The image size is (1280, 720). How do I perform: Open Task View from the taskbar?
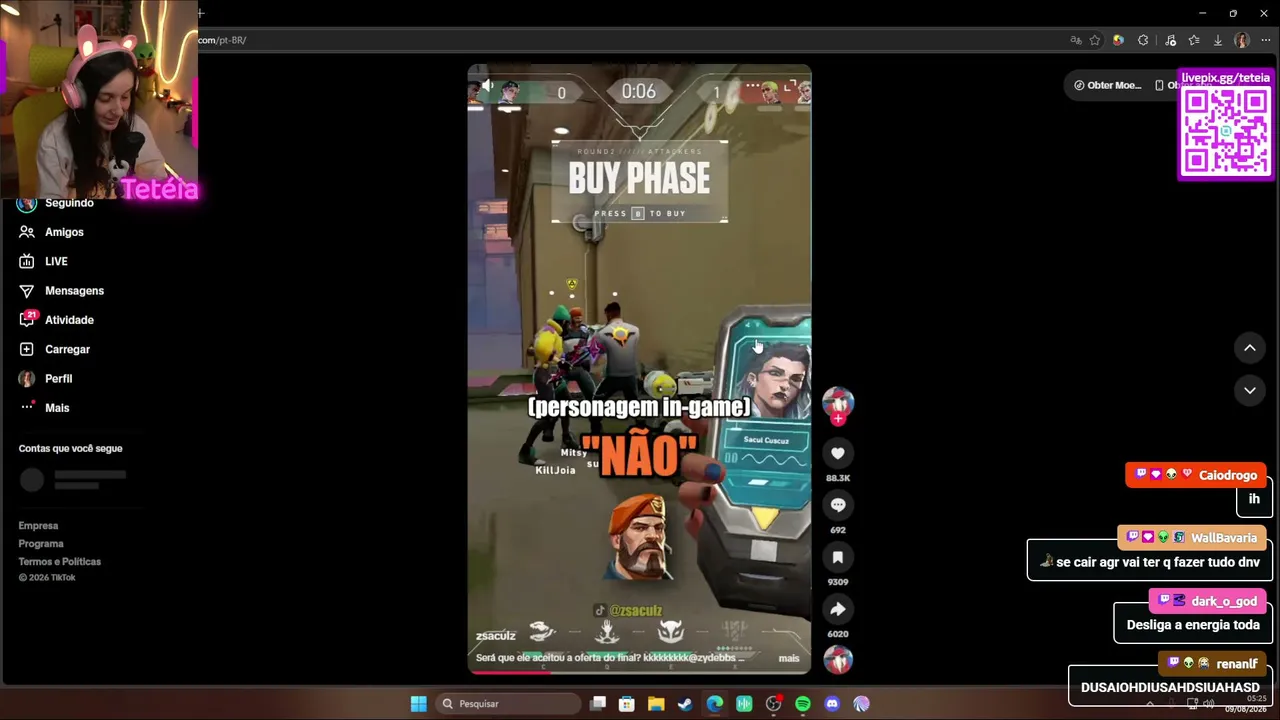coord(598,704)
